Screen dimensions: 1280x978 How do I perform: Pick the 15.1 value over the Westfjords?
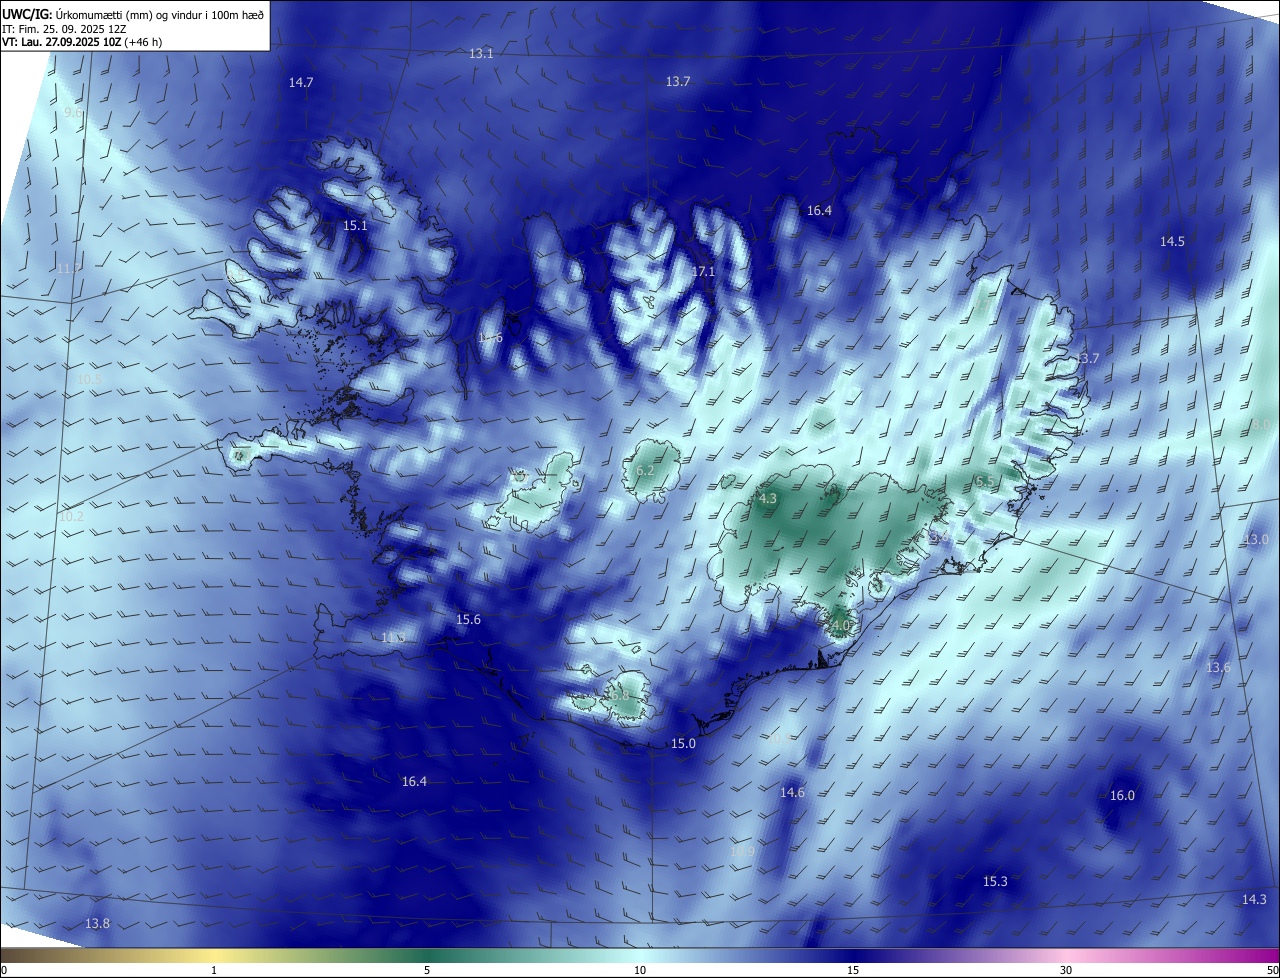pyautogui.click(x=355, y=226)
